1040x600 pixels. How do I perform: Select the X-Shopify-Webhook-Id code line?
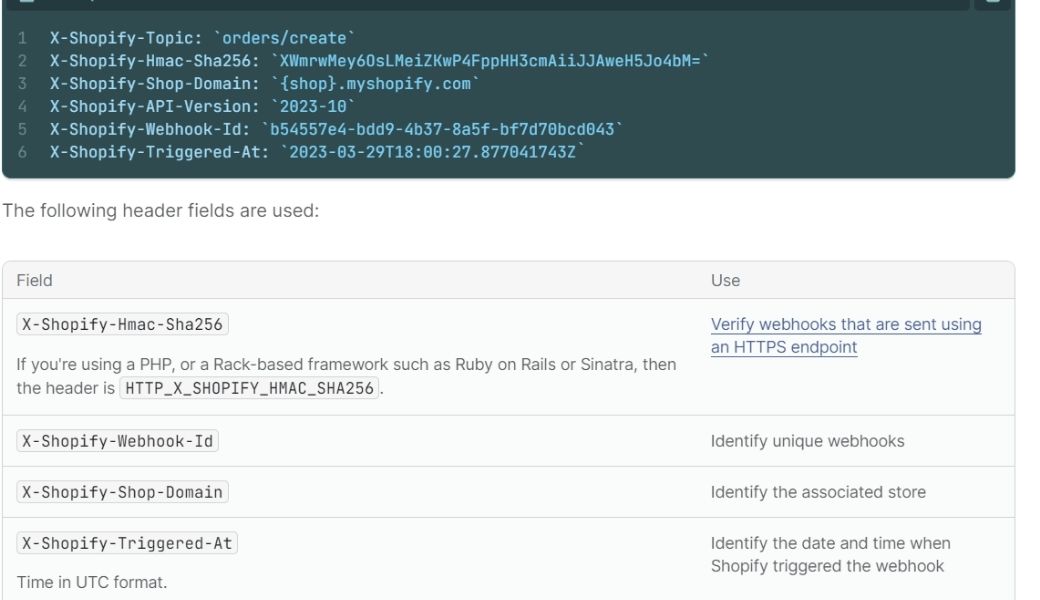(x=336, y=129)
